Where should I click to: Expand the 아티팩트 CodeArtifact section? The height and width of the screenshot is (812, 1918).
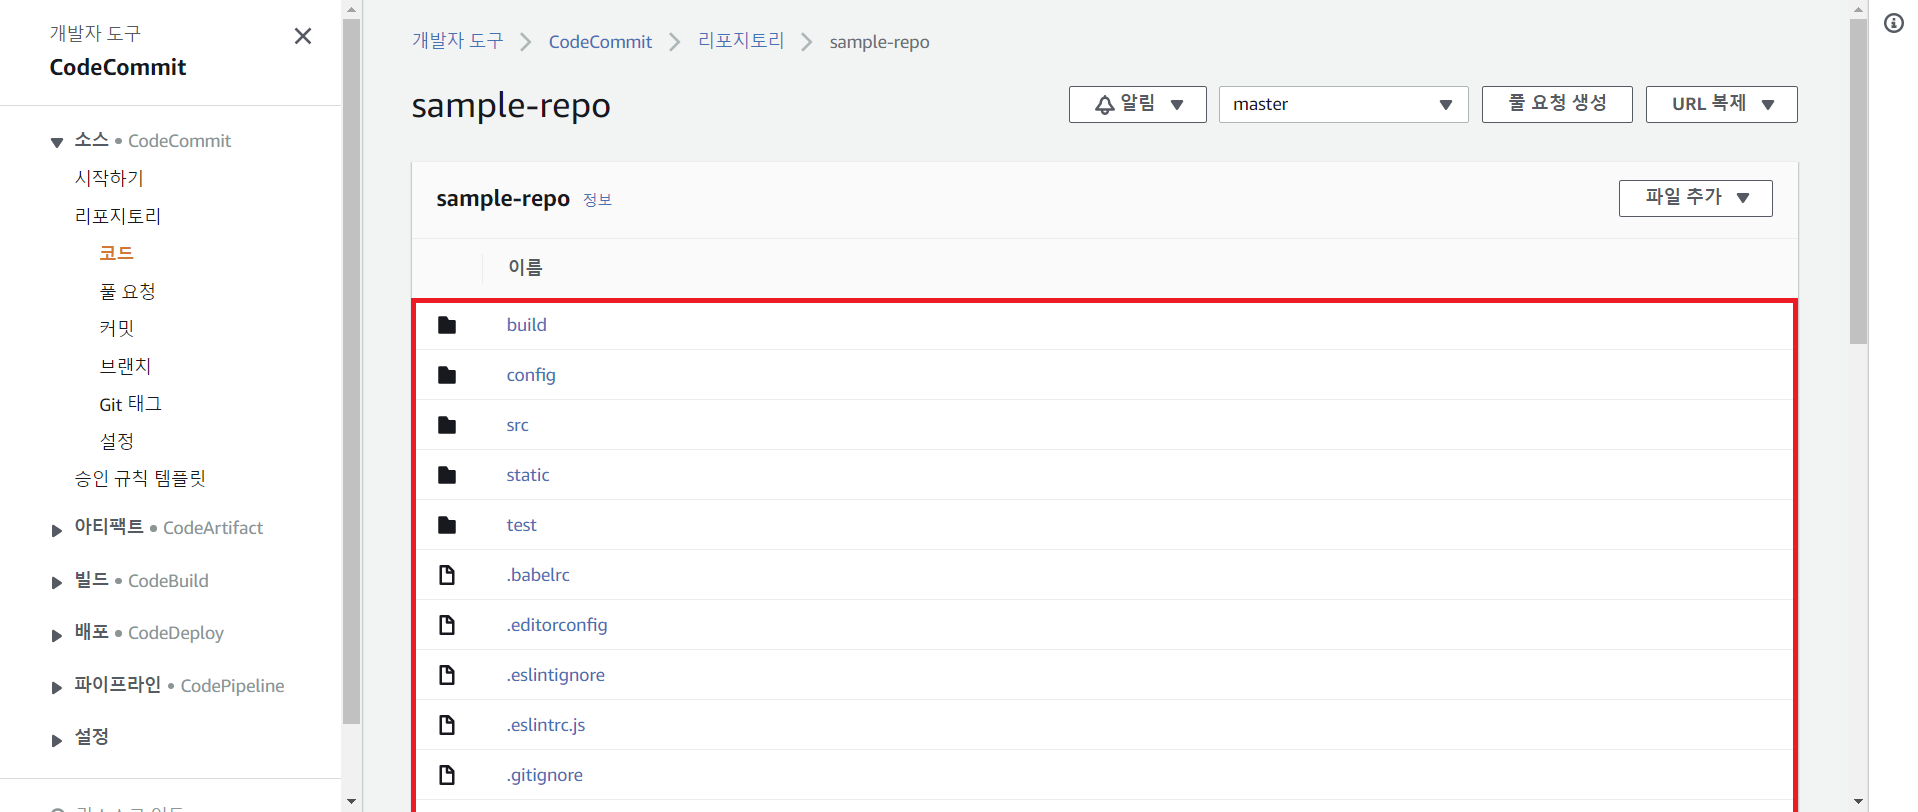click(x=57, y=530)
